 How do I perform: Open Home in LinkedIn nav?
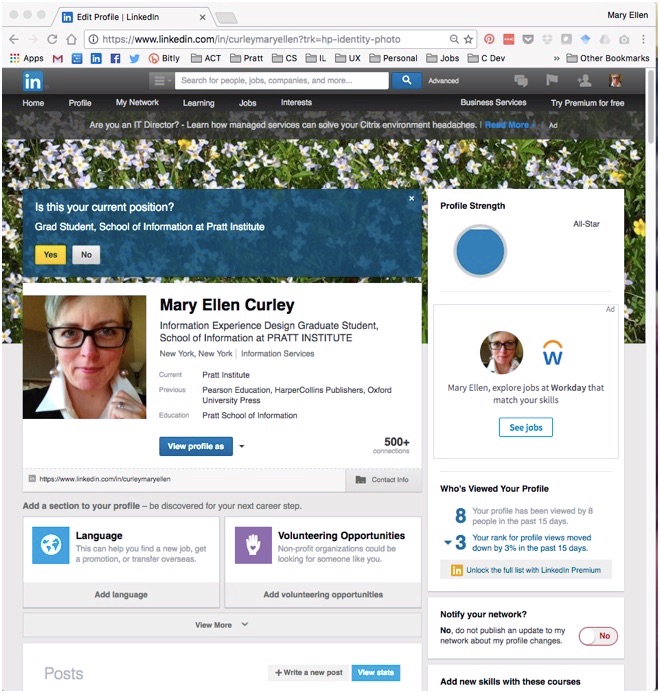pos(33,103)
